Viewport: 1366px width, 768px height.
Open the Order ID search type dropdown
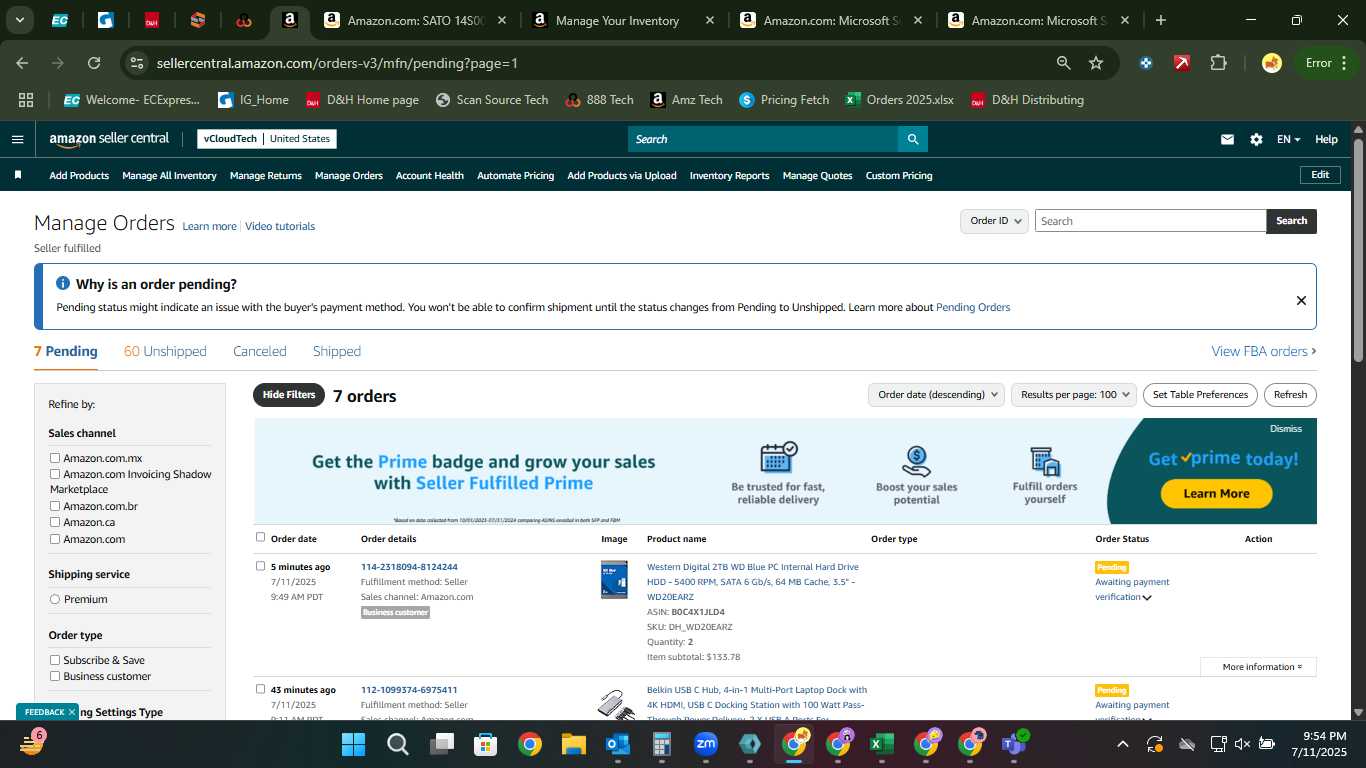[994, 221]
